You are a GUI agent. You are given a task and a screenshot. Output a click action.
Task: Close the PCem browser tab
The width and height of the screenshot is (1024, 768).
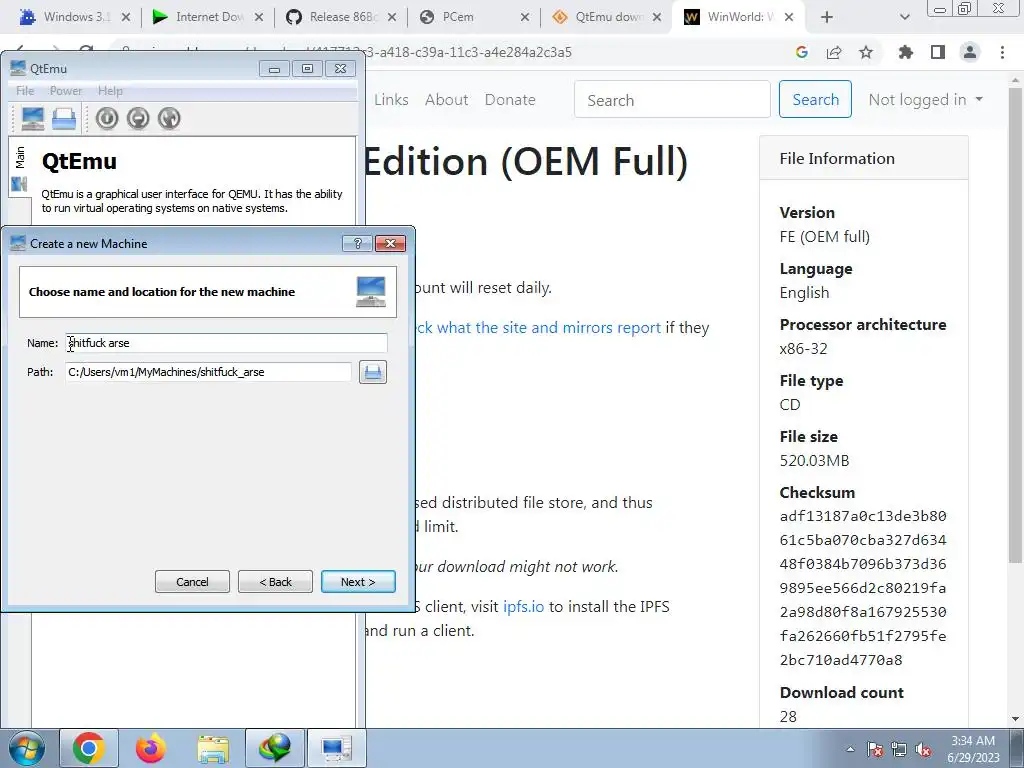pyautogui.click(x=525, y=17)
